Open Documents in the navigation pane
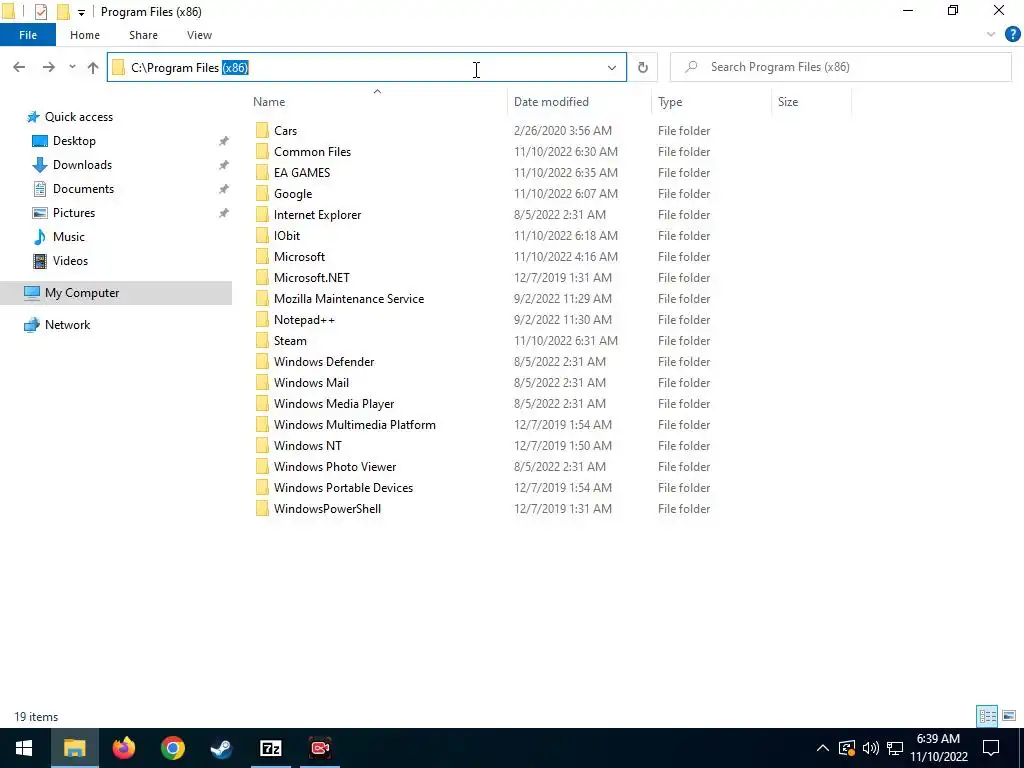Viewport: 1024px width, 768px height. [x=83, y=189]
